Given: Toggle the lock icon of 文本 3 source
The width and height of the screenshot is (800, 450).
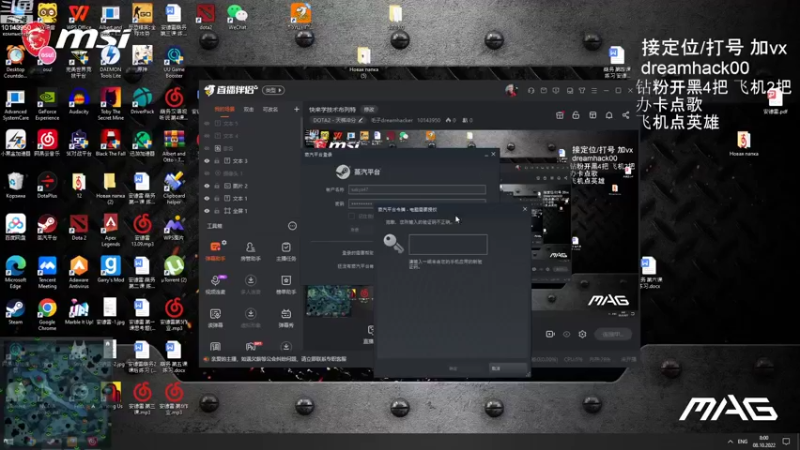Looking at the screenshot, I should point(217,161).
